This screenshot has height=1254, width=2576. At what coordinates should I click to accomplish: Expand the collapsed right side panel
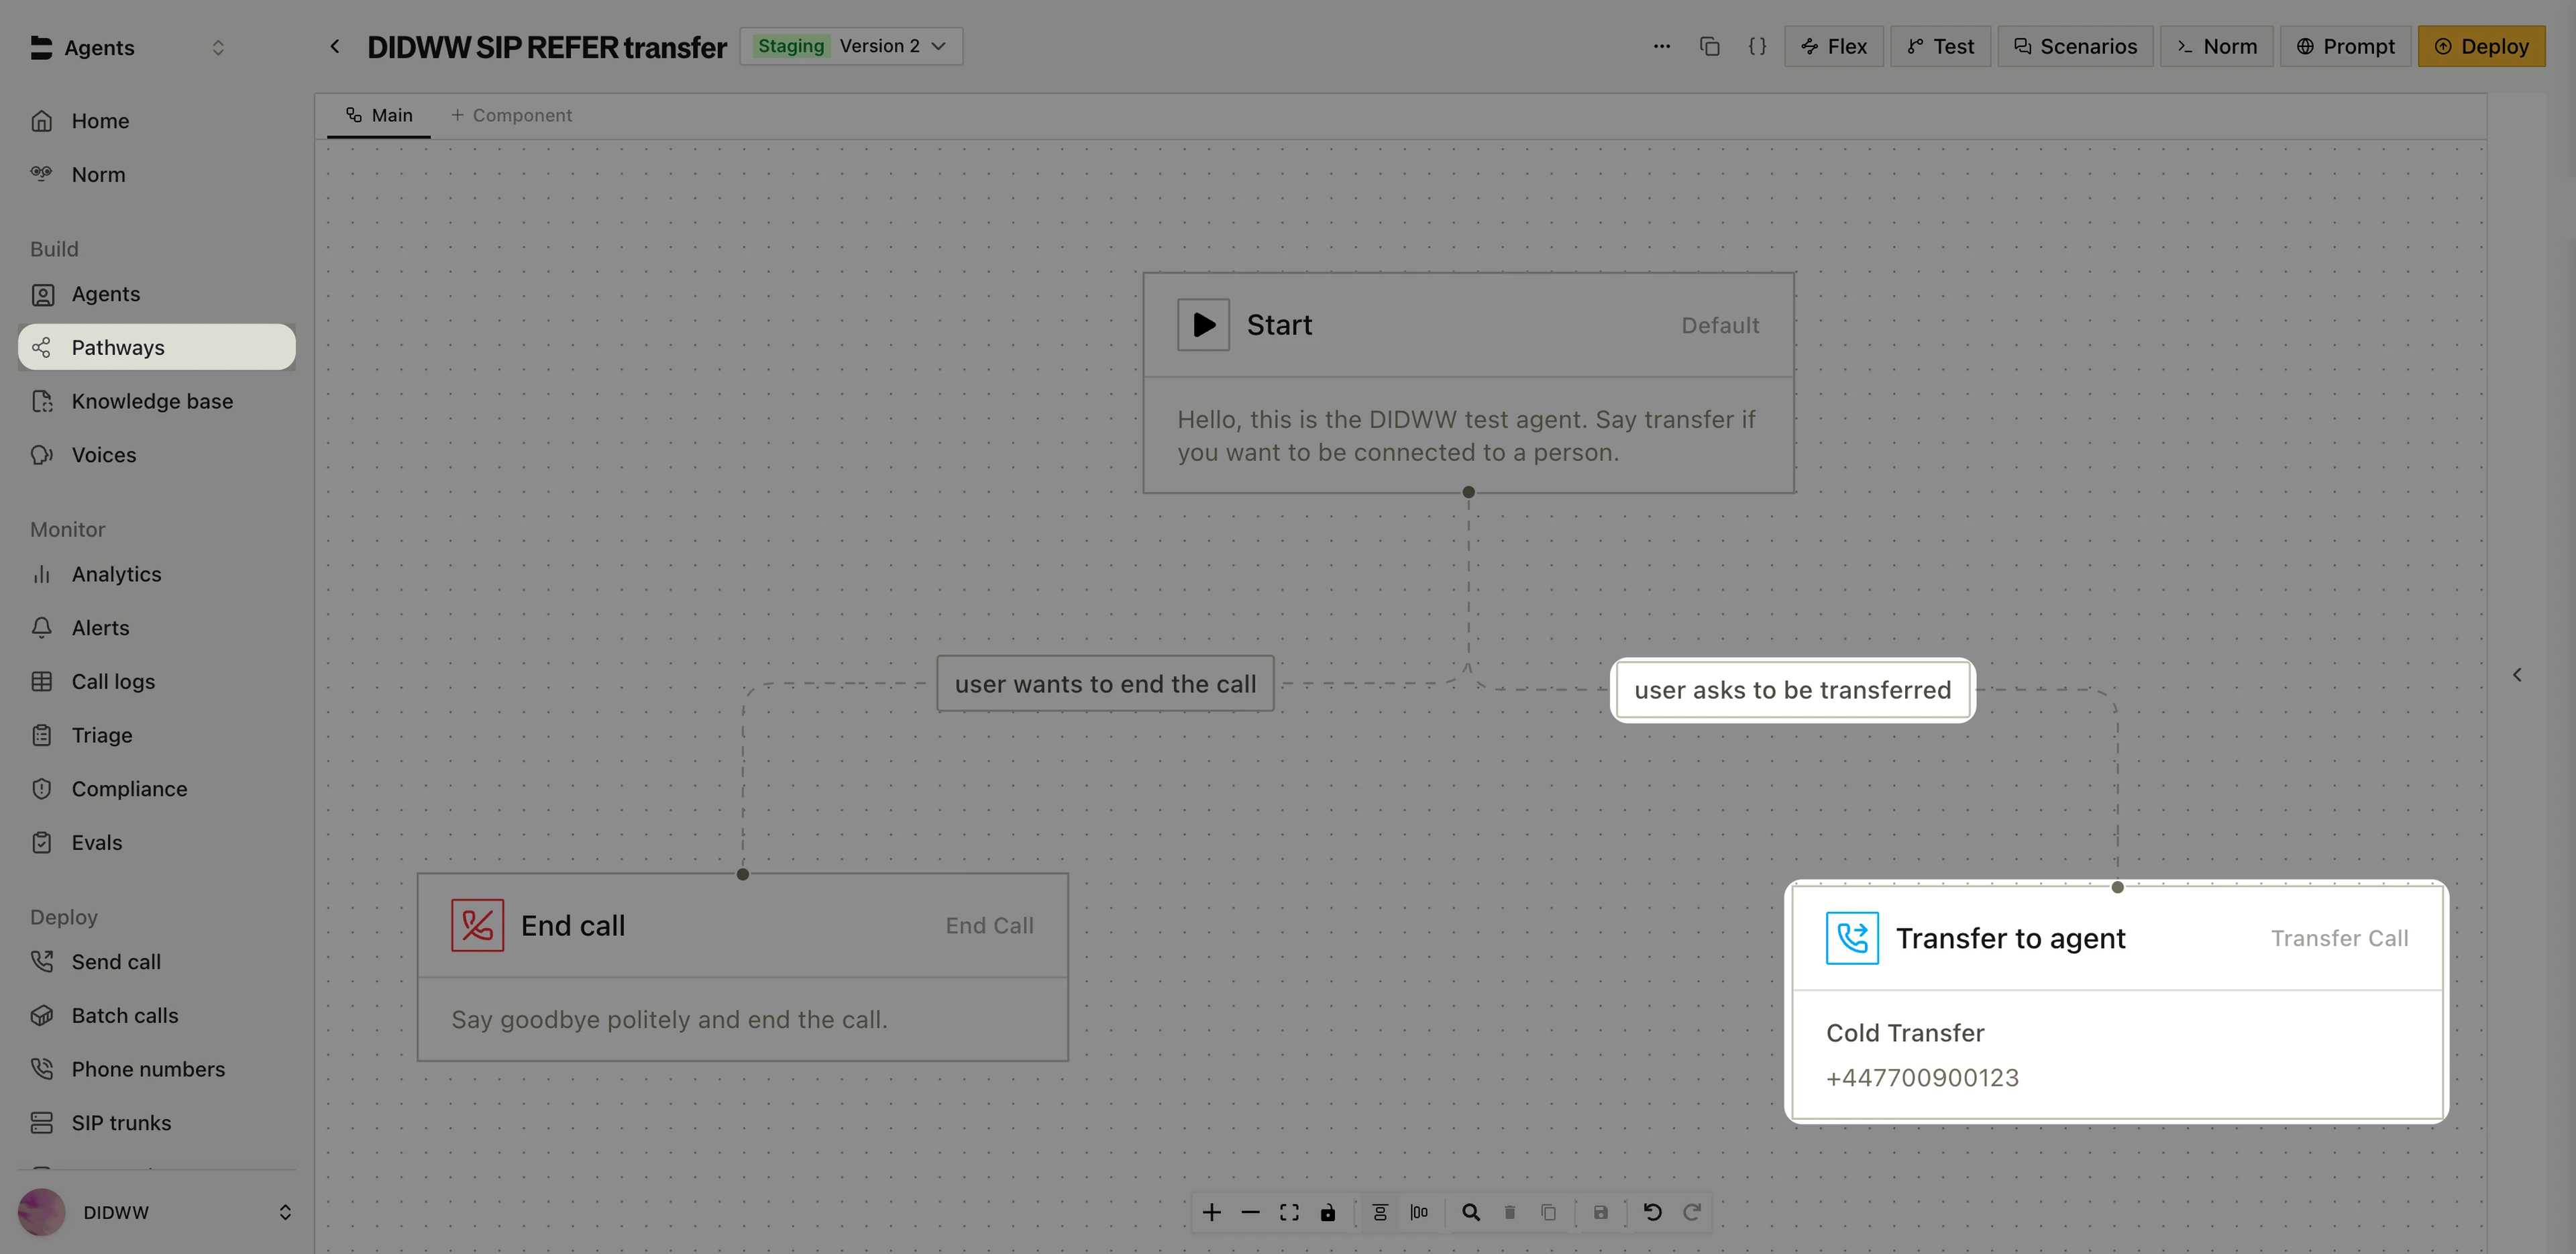(2517, 675)
